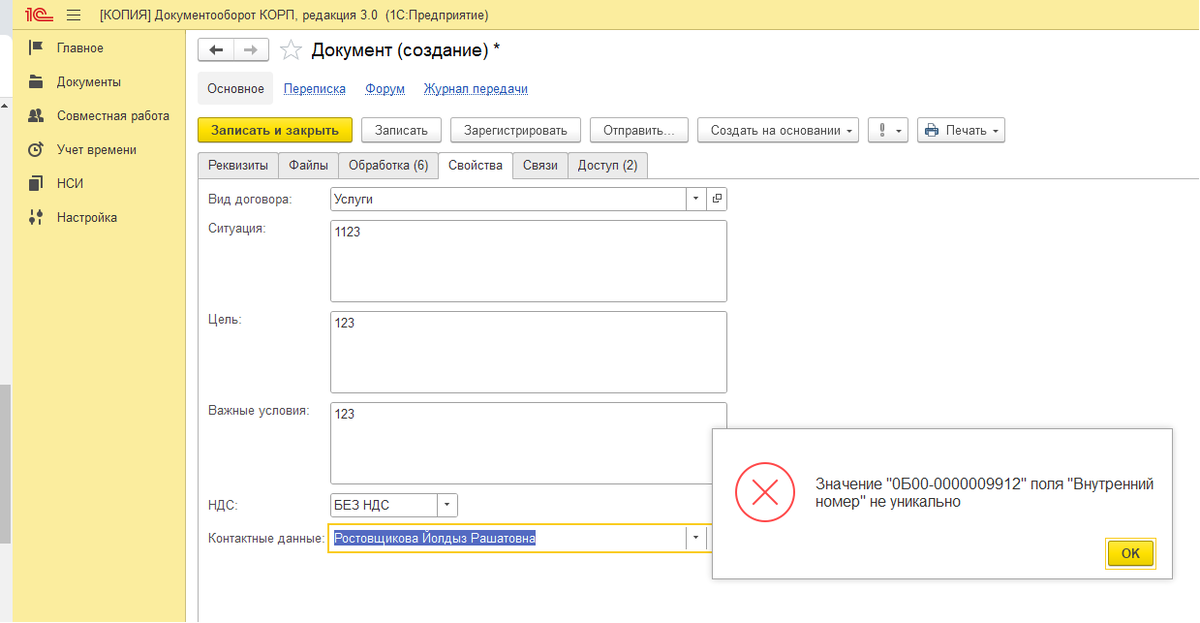Expand the Контактные данные dropdown

[695, 538]
